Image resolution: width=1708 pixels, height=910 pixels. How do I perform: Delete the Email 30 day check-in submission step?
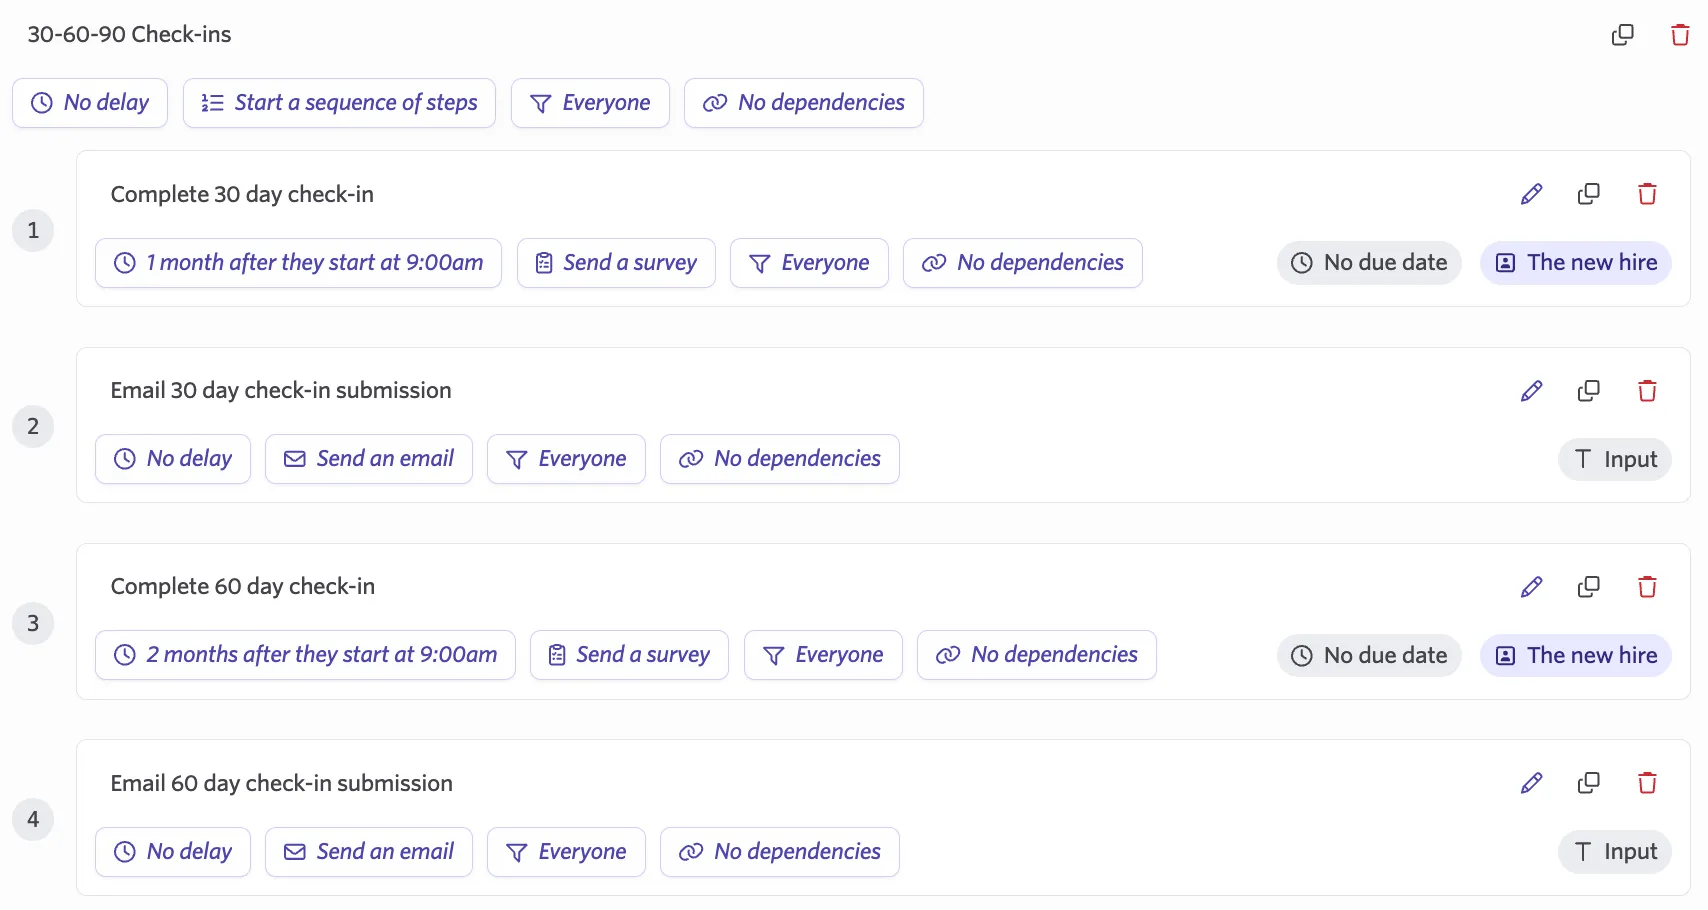1647,391
